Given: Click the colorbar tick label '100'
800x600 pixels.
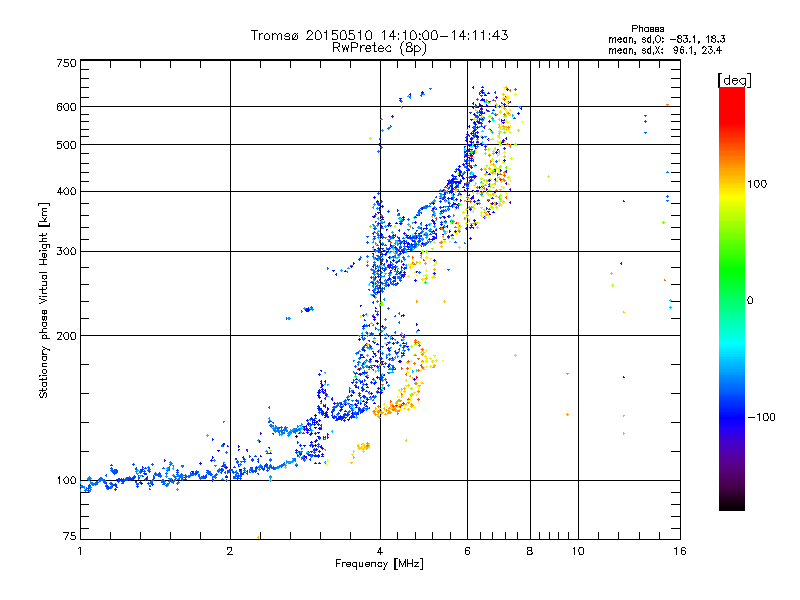Looking at the screenshot, I should (757, 184).
